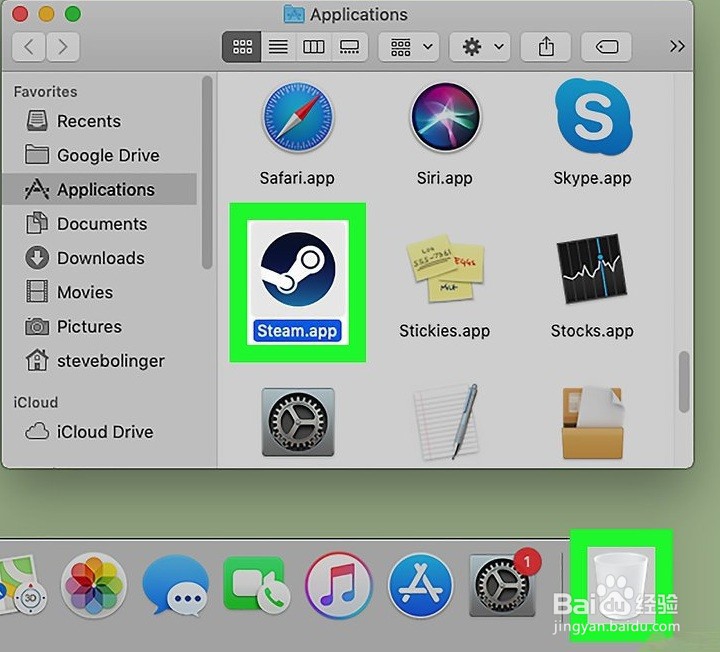Open FaceTime from the Dock
Image resolution: width=720 pixels, height=652 pixels.
click(256, 584)
